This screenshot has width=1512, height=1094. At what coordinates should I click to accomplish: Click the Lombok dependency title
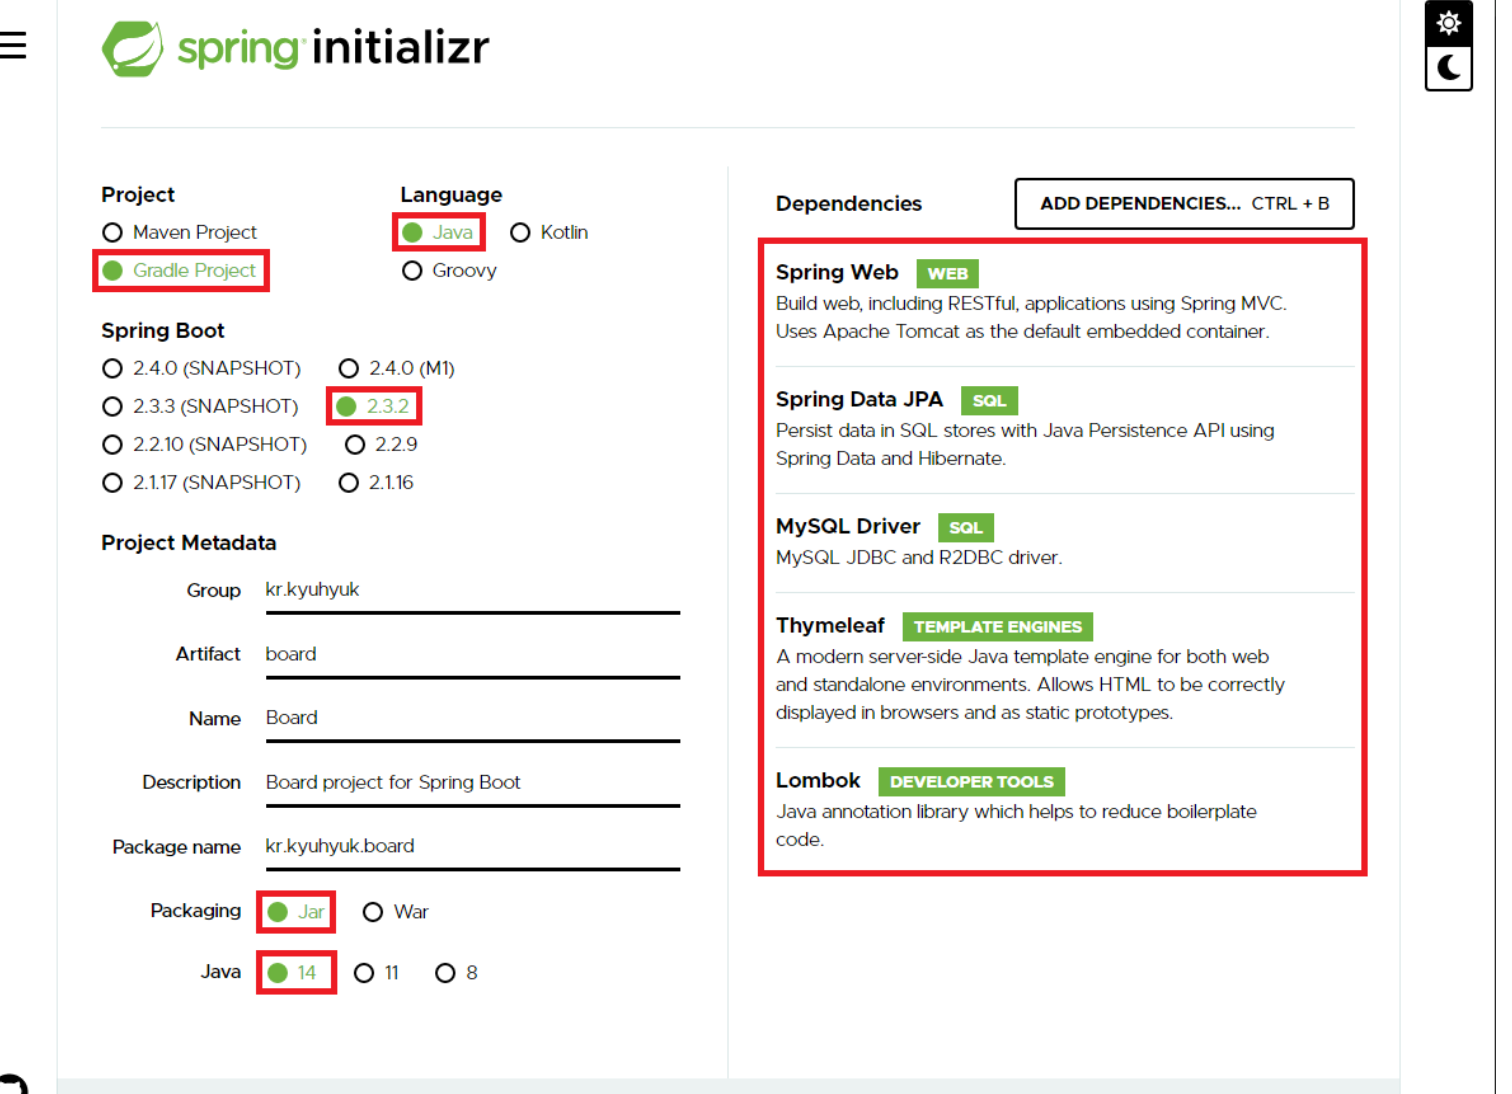pyautogui.click(x=818, y=780)
